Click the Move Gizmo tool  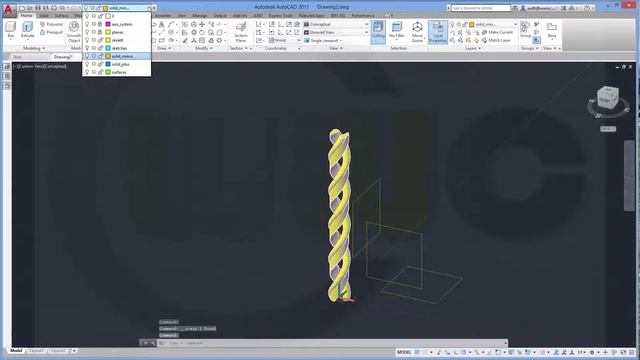417,32
